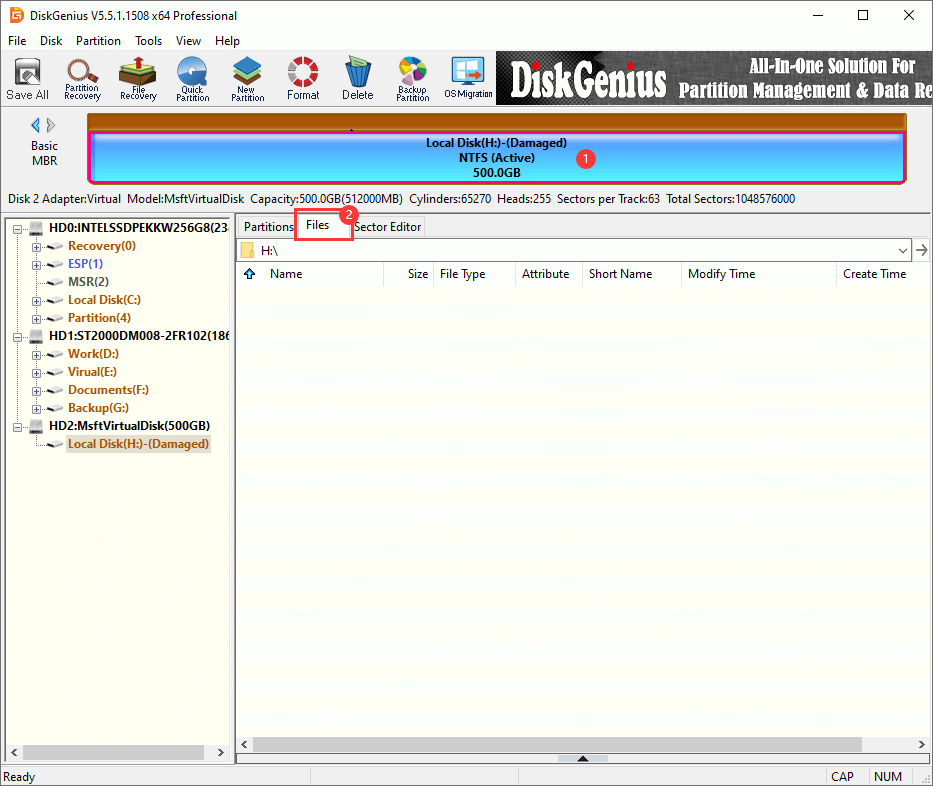Click the go arrow beside path box
Viewport: 933px width, 786px height.
click(x=921, y=250)
